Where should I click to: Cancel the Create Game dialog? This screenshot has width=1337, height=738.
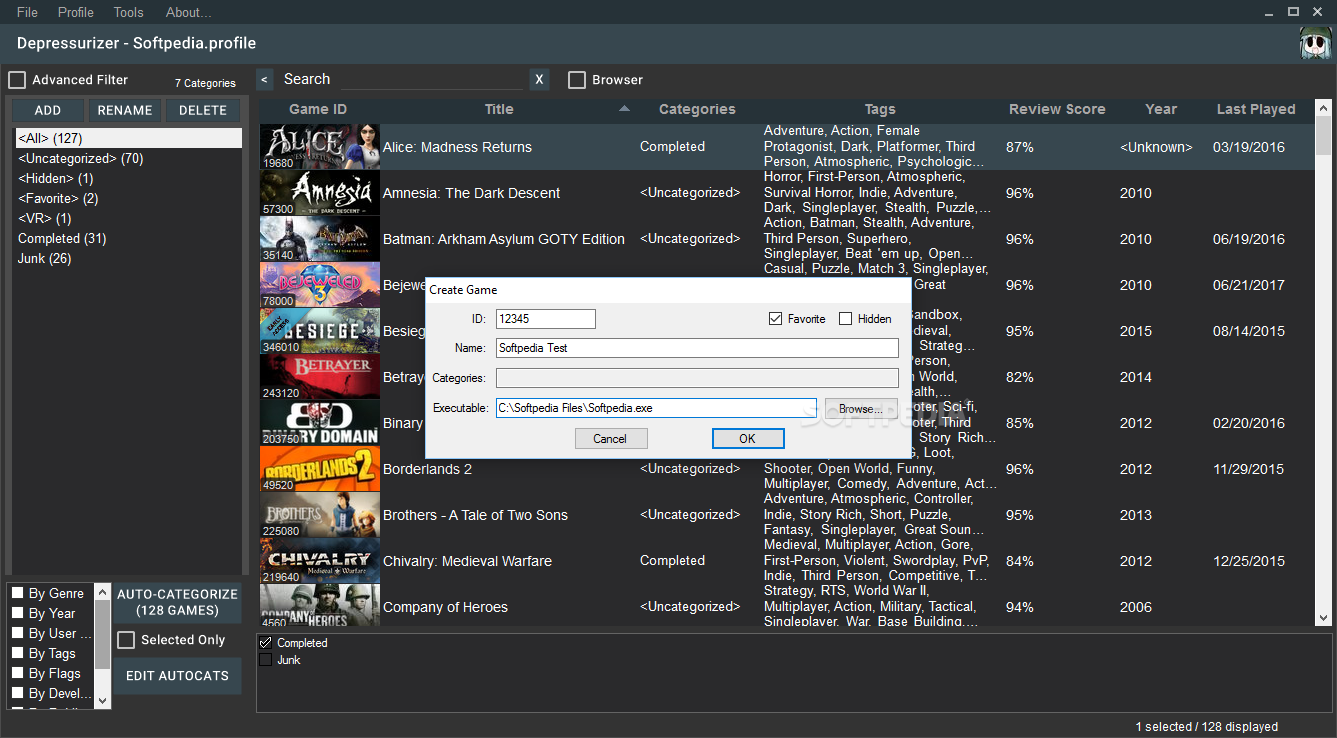pyautogui.click(x=611, y=438)
